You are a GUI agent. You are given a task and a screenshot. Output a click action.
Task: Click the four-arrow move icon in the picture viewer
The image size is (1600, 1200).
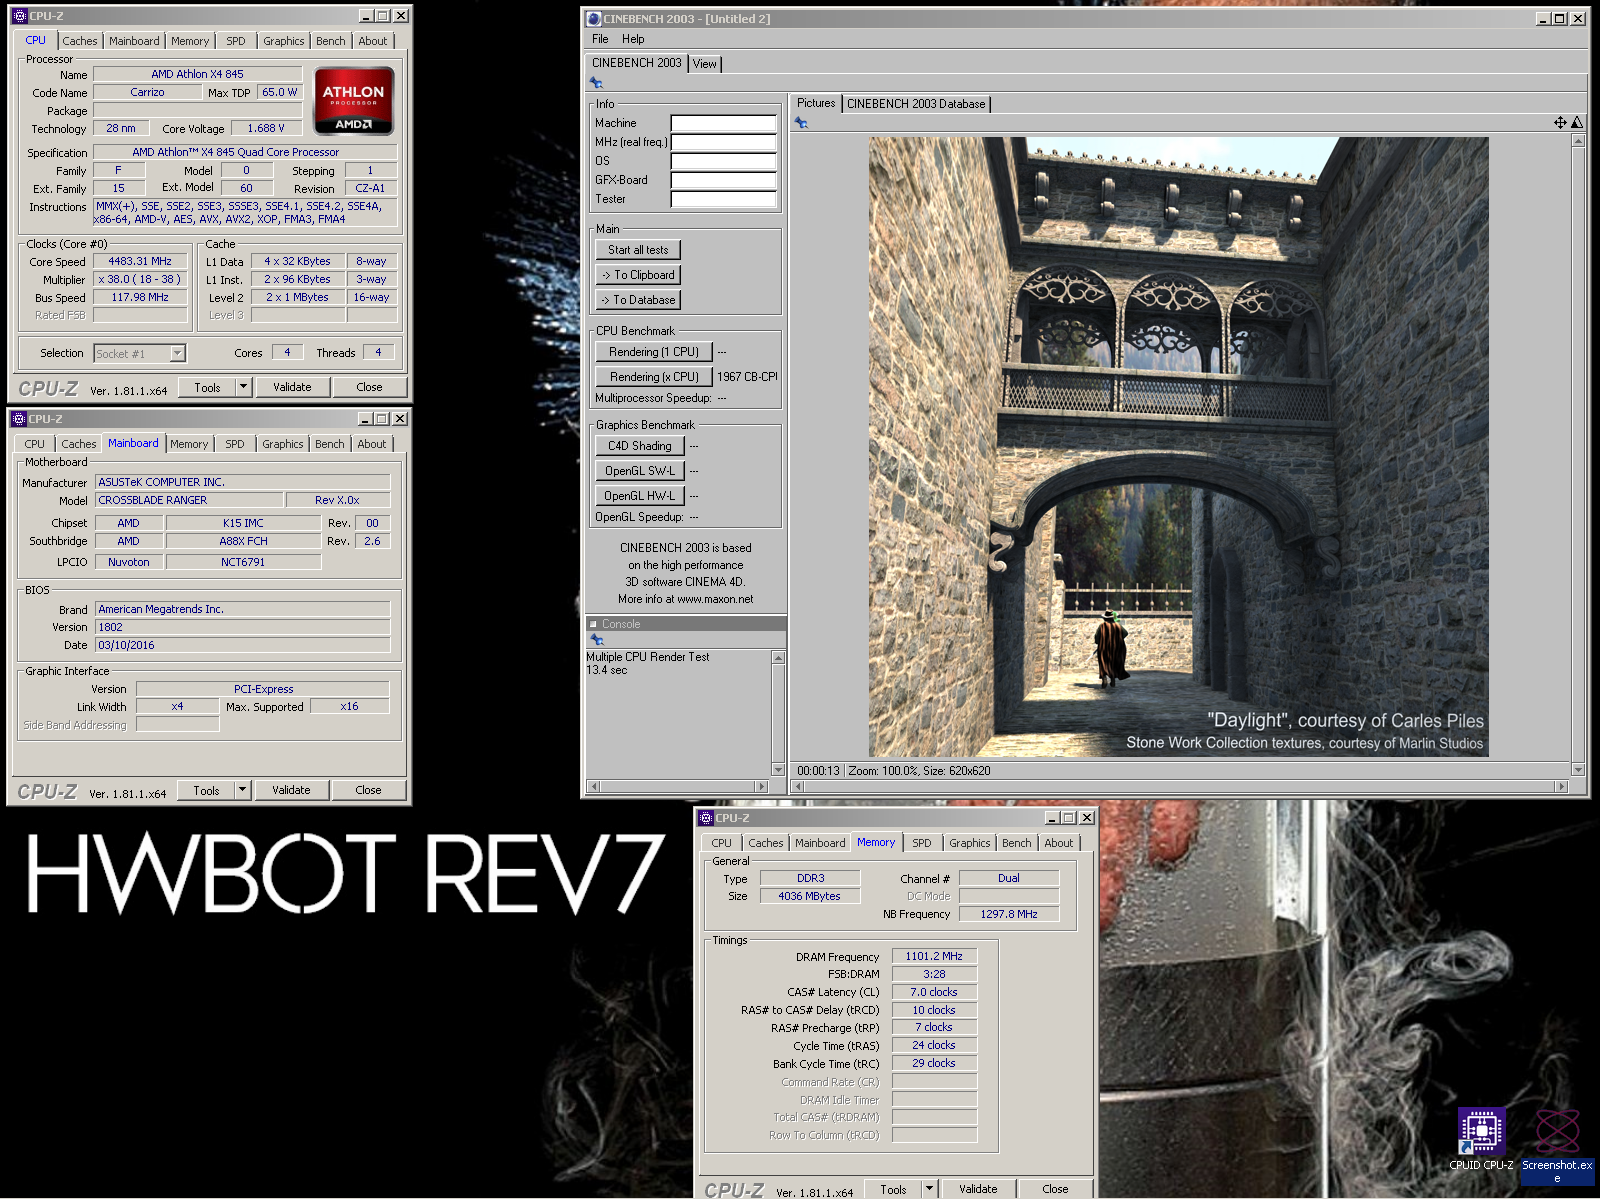pyautogui.click(x=1560, y=123)
